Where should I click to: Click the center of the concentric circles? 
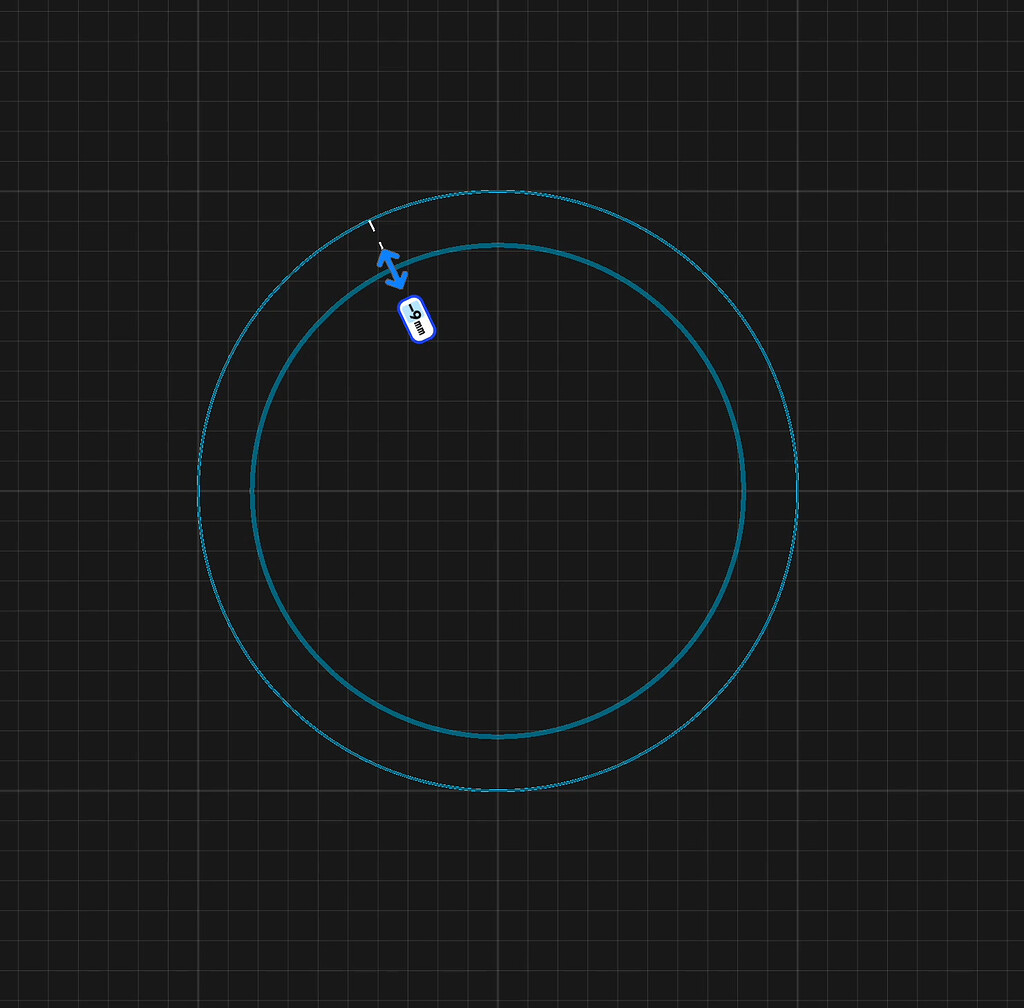click(x=499, y=490)
